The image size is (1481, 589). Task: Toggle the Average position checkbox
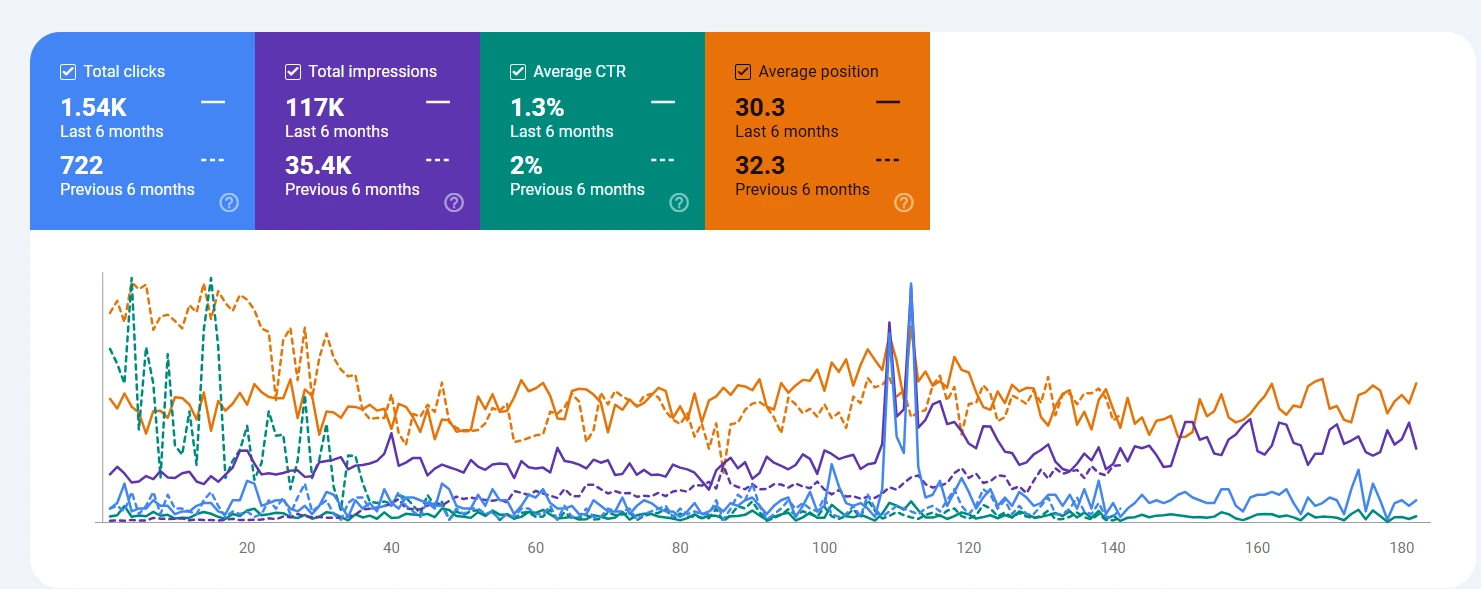click(x=743, y=72)
